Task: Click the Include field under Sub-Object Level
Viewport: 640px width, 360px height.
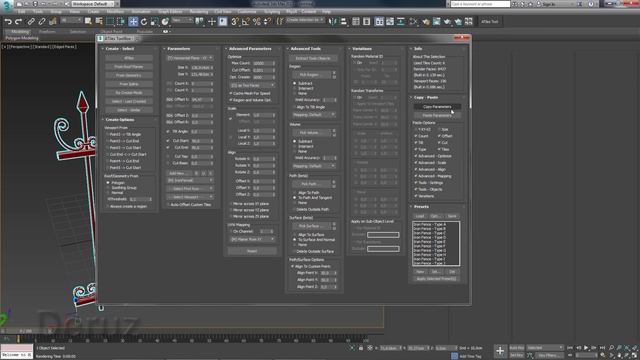Action: point(383,235)
